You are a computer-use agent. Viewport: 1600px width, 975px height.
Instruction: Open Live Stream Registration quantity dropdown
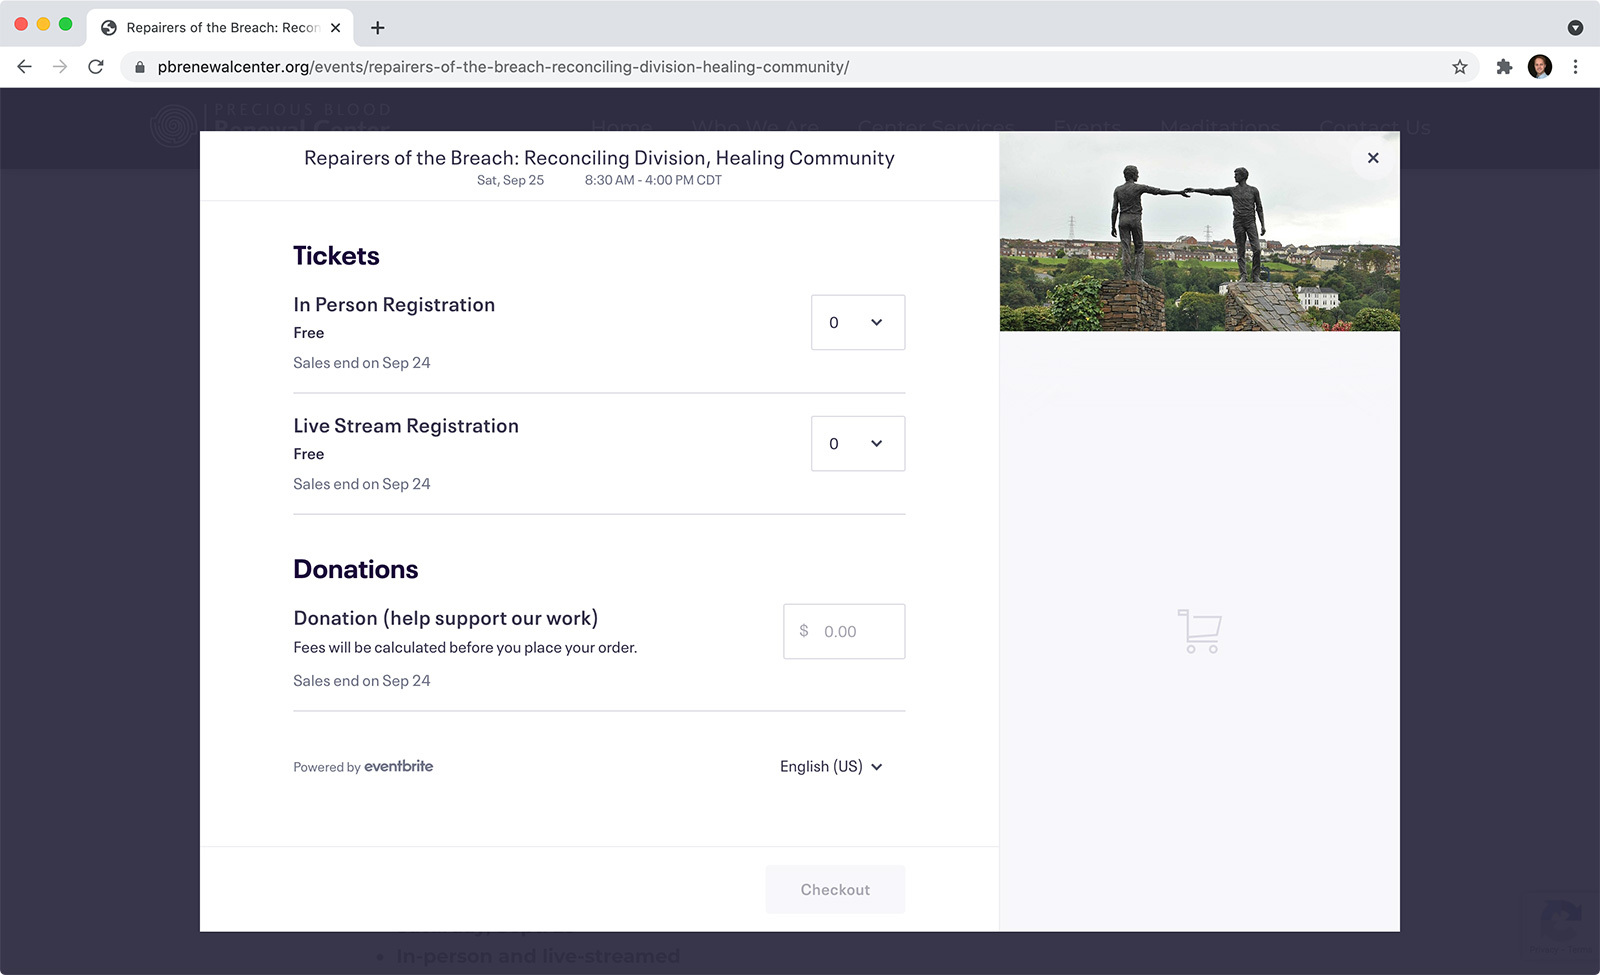tap(858, 443)
